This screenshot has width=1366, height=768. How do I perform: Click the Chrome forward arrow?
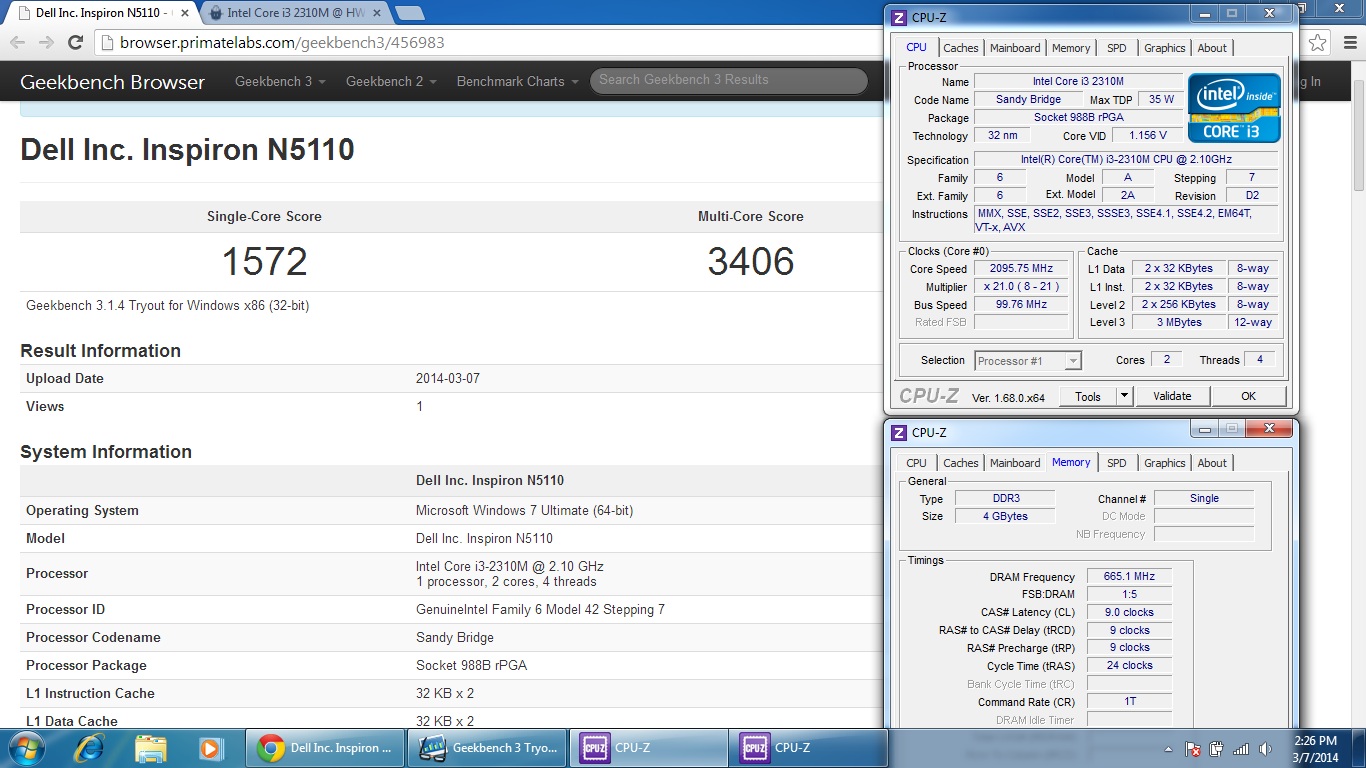pos(46,42)
